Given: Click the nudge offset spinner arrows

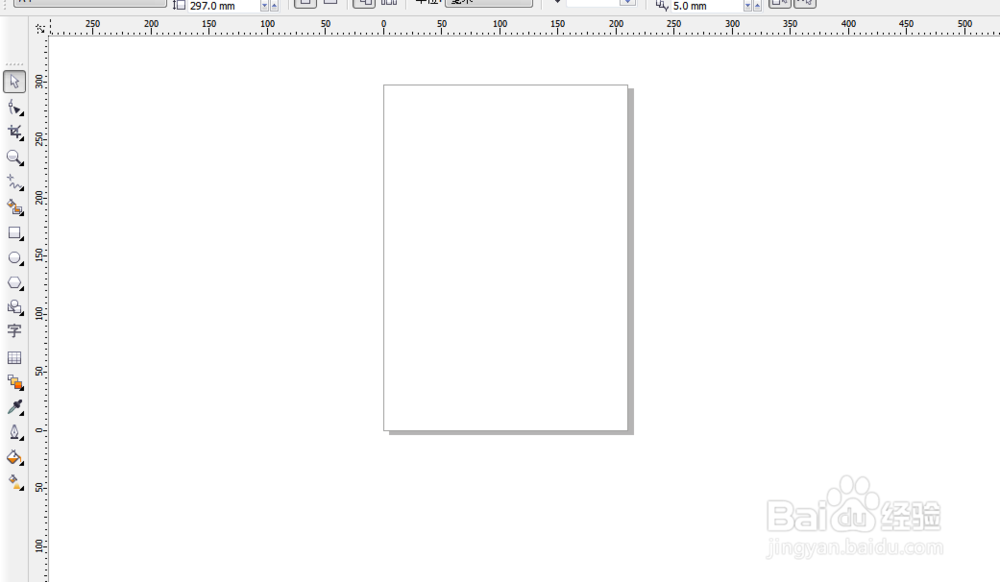Looking at the screenshot, I should coord(753,6).
